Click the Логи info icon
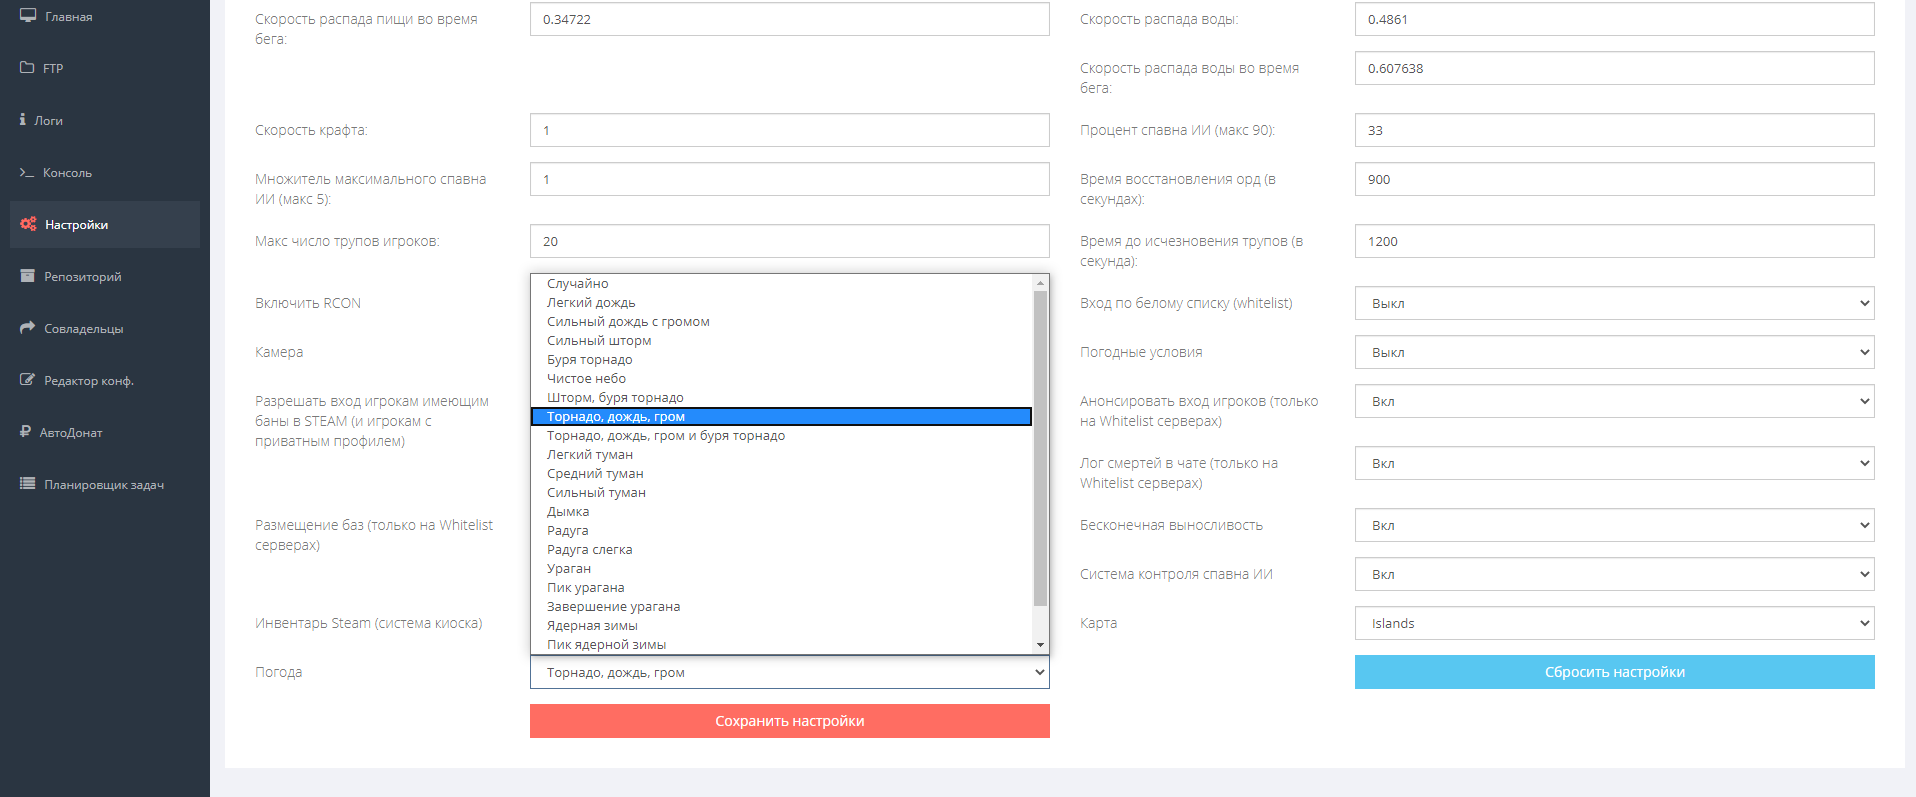Screen dimensions: 1916x797 click(x=23, y=120)
